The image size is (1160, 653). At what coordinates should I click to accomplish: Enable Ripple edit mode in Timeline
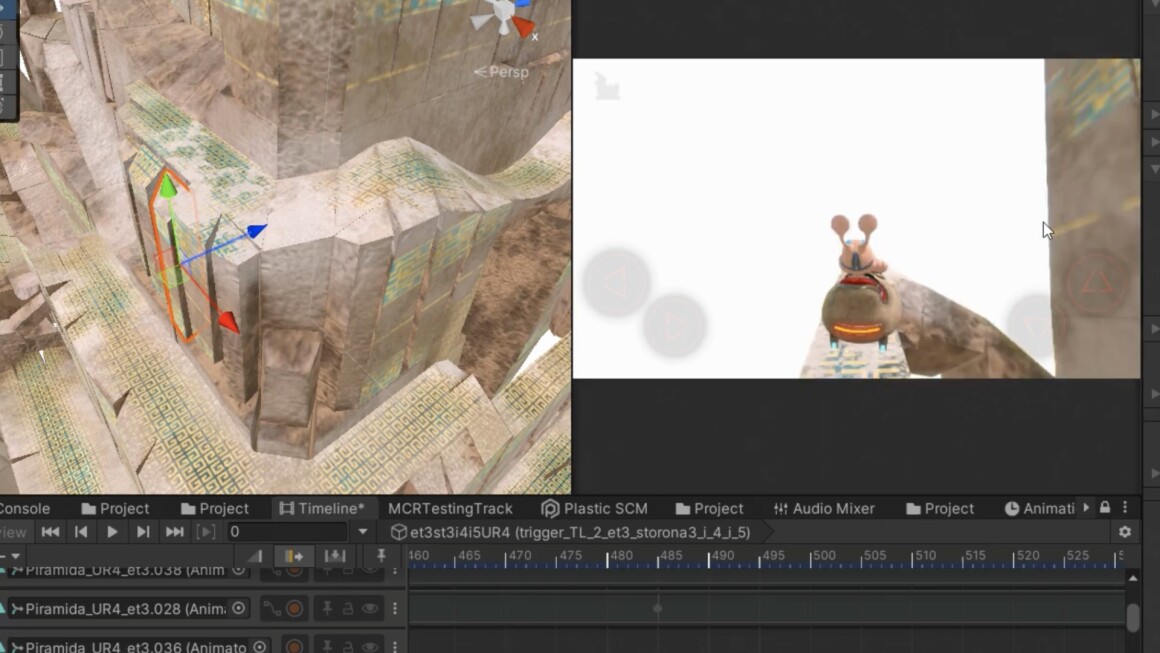tap(294, 556)
